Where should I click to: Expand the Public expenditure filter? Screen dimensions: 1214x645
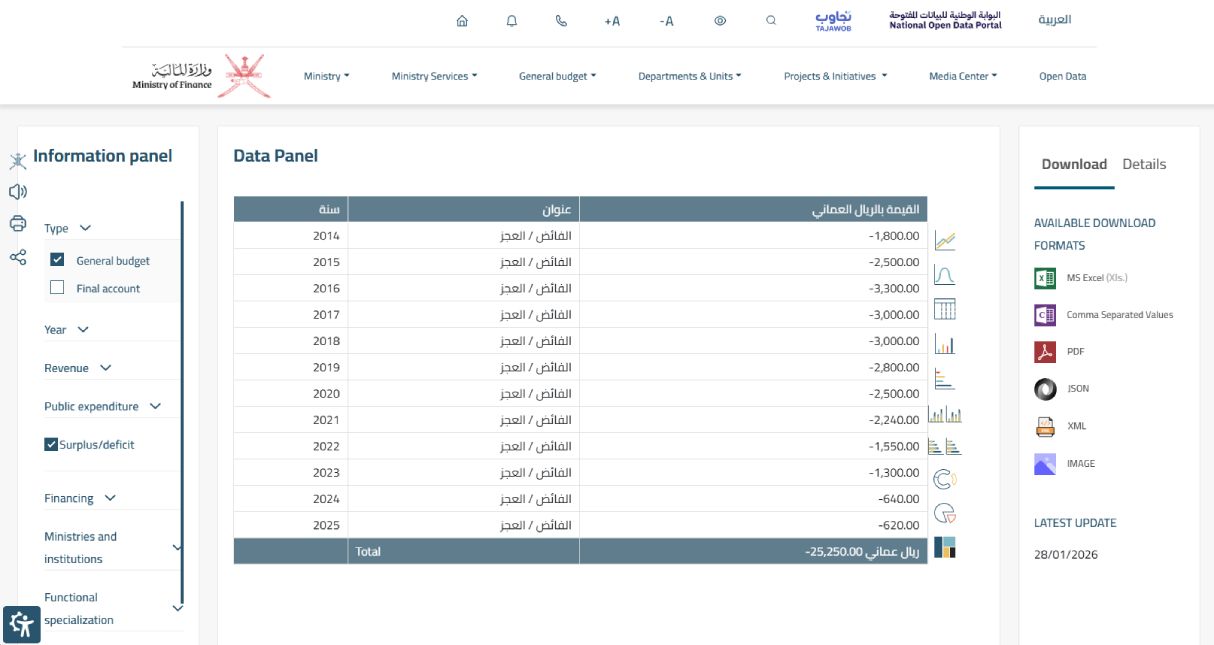coord(103,406)
